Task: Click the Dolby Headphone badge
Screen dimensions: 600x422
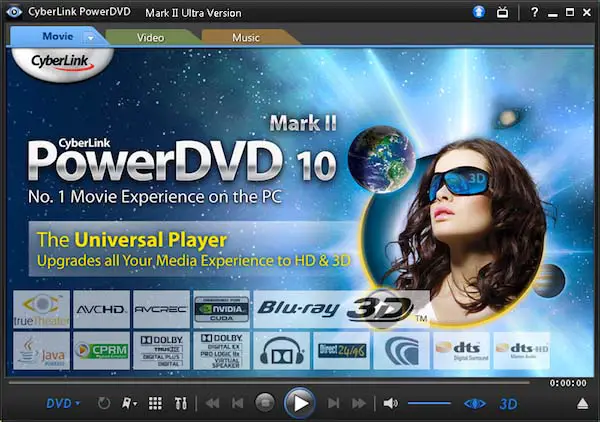Action: click(282, 350)
